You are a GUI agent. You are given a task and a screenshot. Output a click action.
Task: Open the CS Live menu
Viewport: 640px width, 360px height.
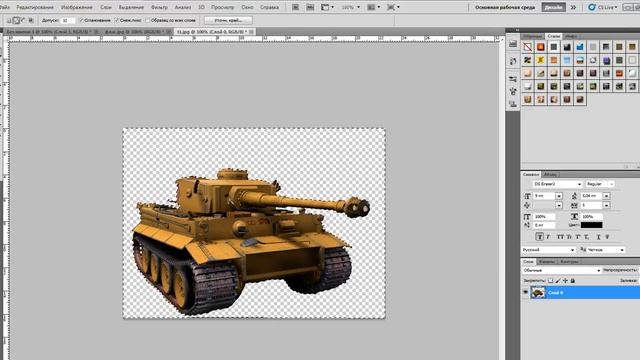(x=602, y=7)
